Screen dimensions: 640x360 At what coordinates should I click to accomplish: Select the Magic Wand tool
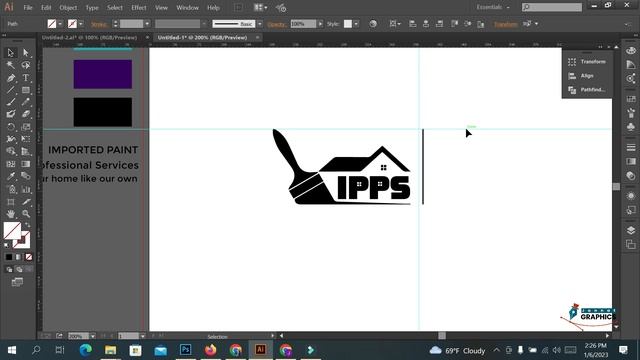(11, 65)
